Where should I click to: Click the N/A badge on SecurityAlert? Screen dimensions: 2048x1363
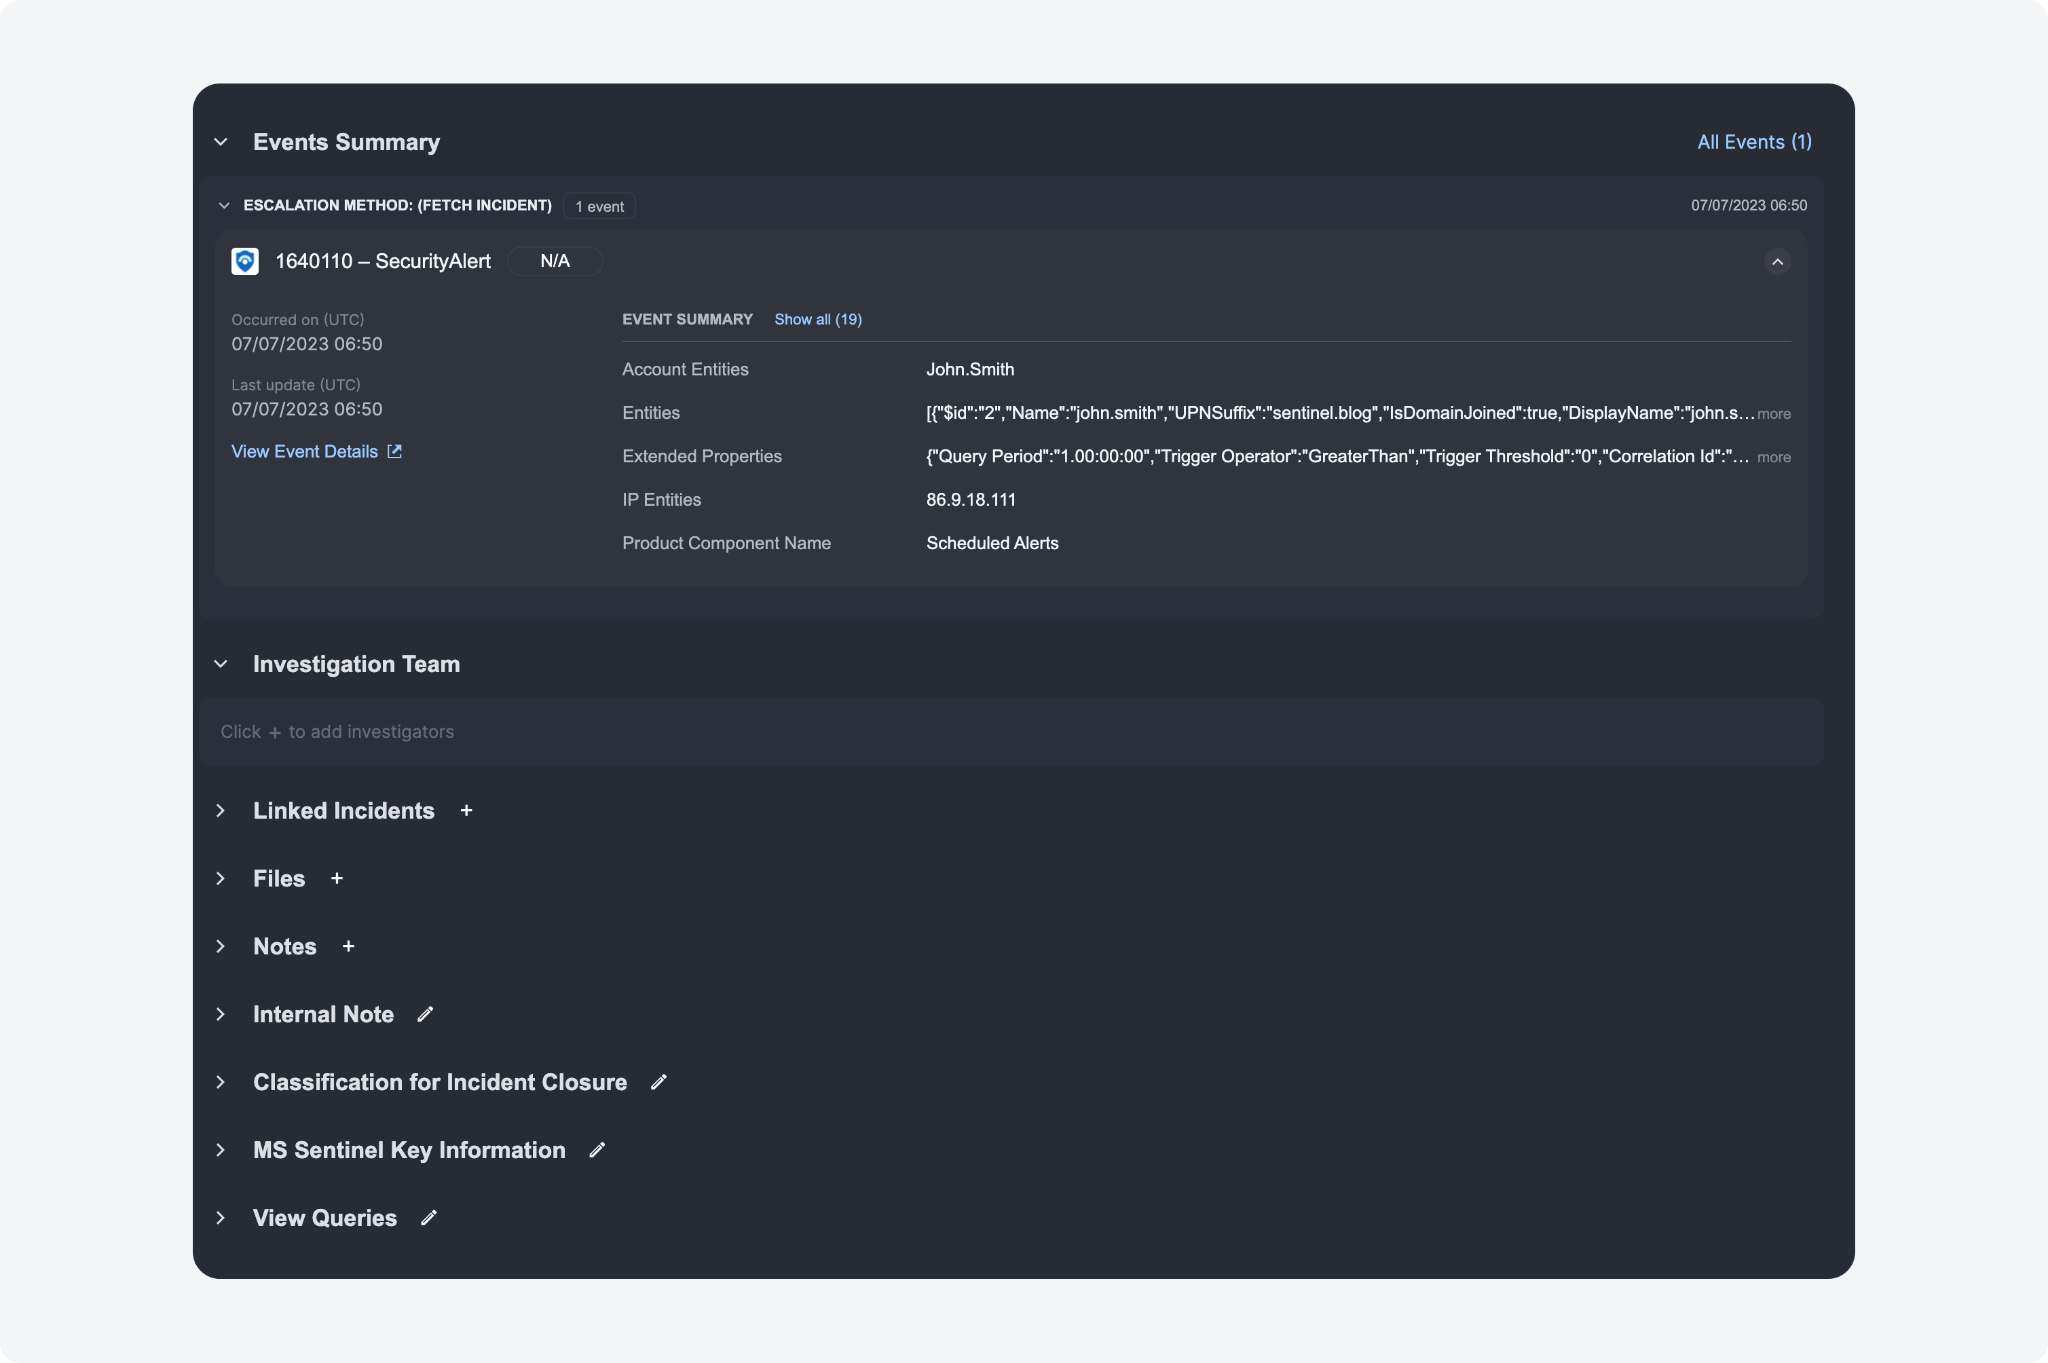pyautogui.click(x=555, y=262)
